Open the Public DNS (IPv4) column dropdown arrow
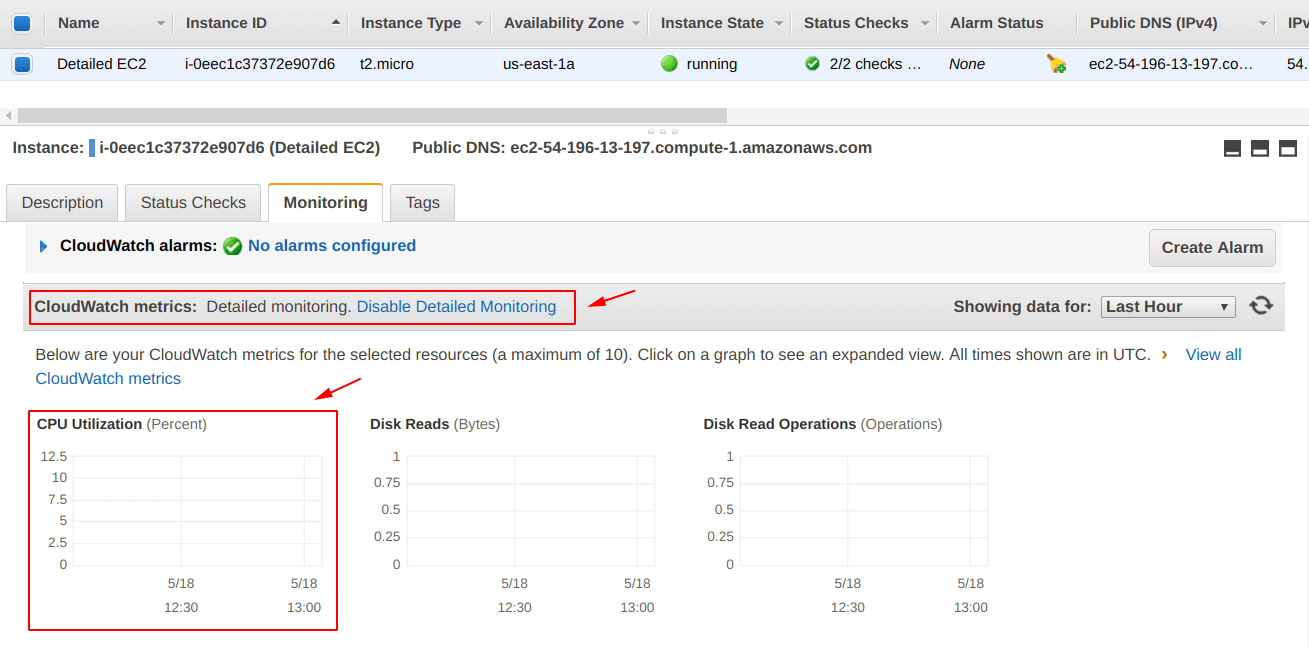This screenshot has width=1309, height=647. pyautogui.click(x=1262, y=23)
